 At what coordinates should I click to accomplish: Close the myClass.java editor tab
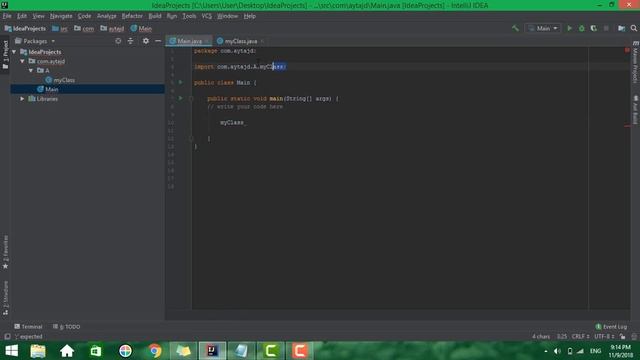(262, 41)
